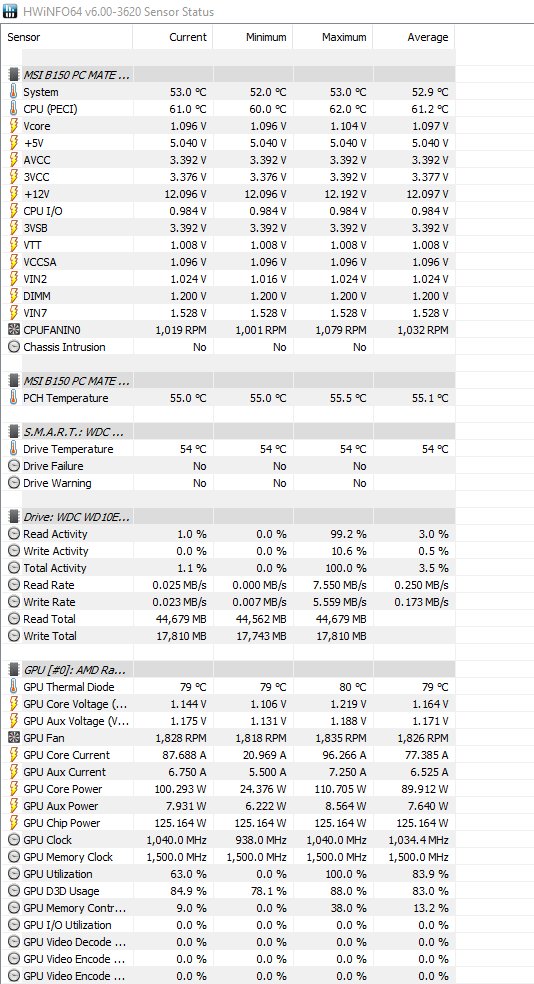Click the clock icon beside Chassis Intrusion
Screen dimensions: 534x984
pyautogui.click(x=14, y=346)
